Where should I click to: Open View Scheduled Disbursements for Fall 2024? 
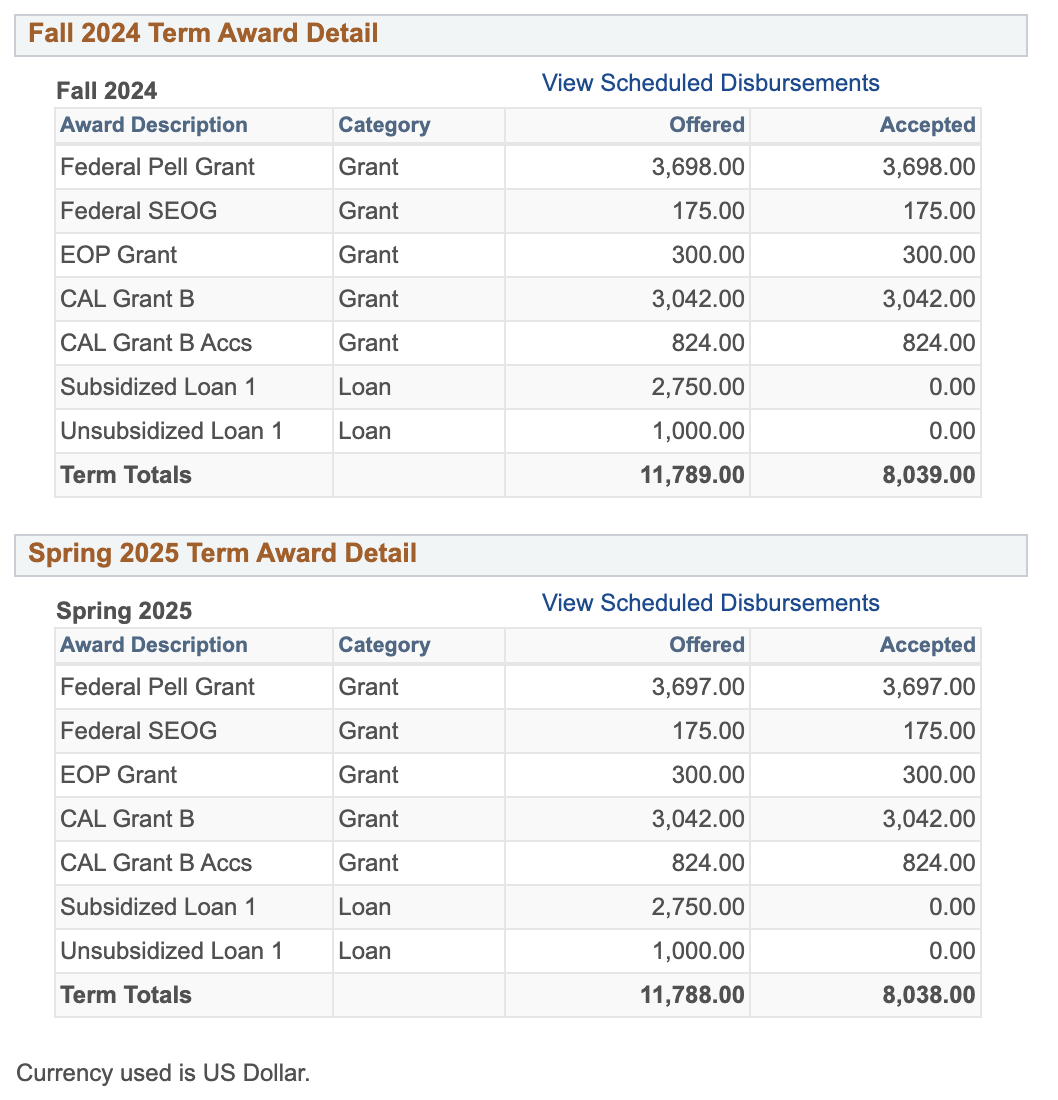710,83
